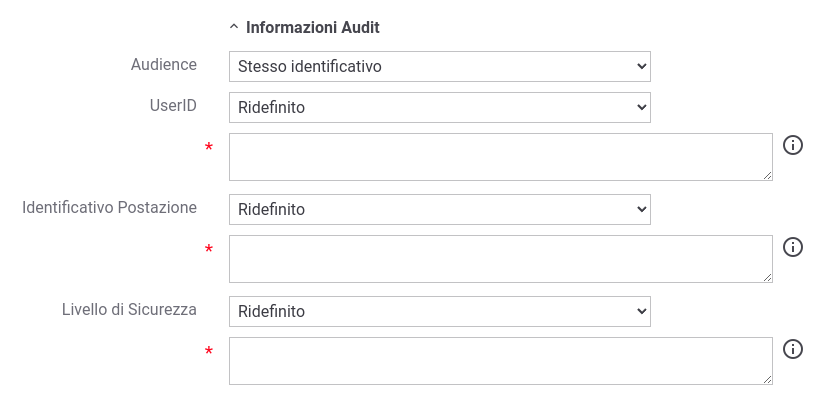
Task: Open the Audience dropdown
Action: tap(439, 67)
